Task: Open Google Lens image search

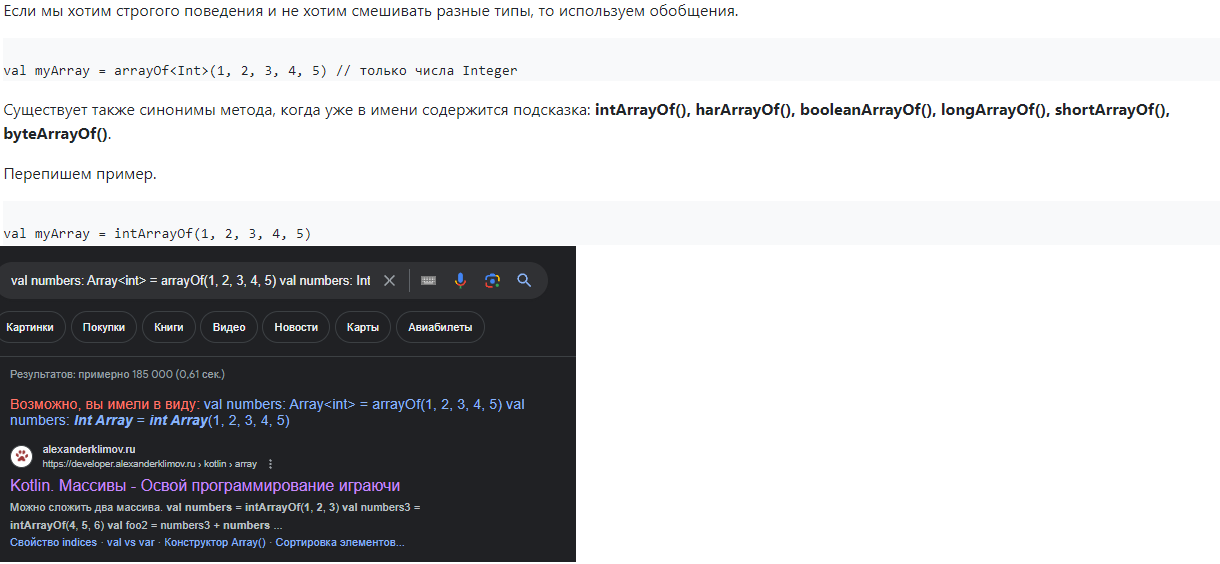Action: 492,281
